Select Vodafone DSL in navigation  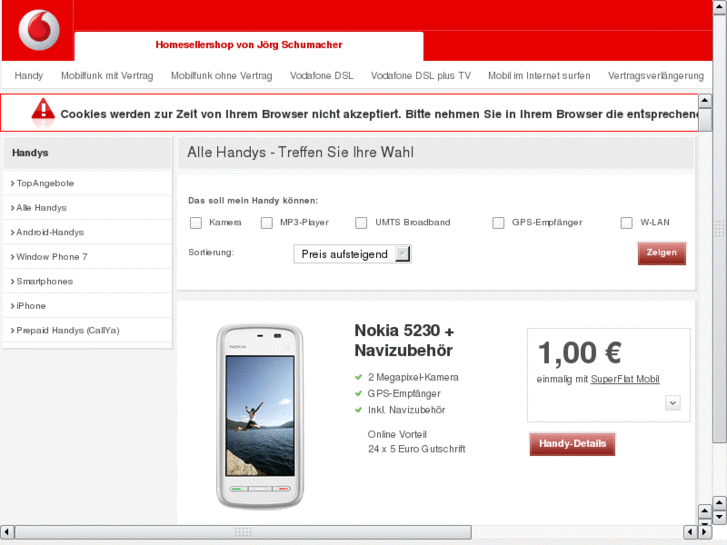[322, 76]
